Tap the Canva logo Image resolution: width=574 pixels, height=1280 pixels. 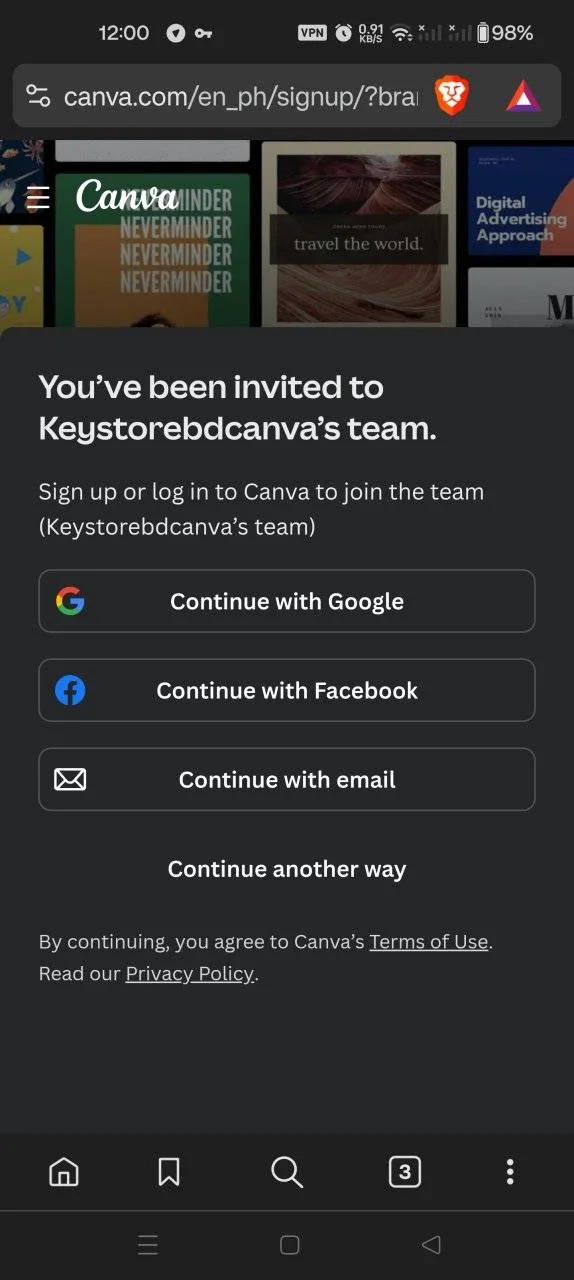coord(126,196)
